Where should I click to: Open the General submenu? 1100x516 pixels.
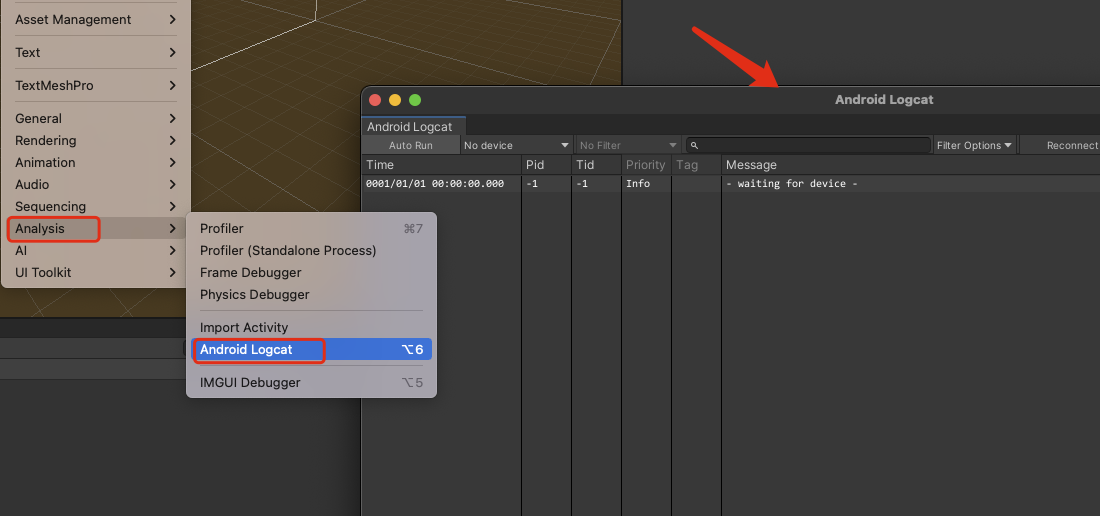[95, 118]
